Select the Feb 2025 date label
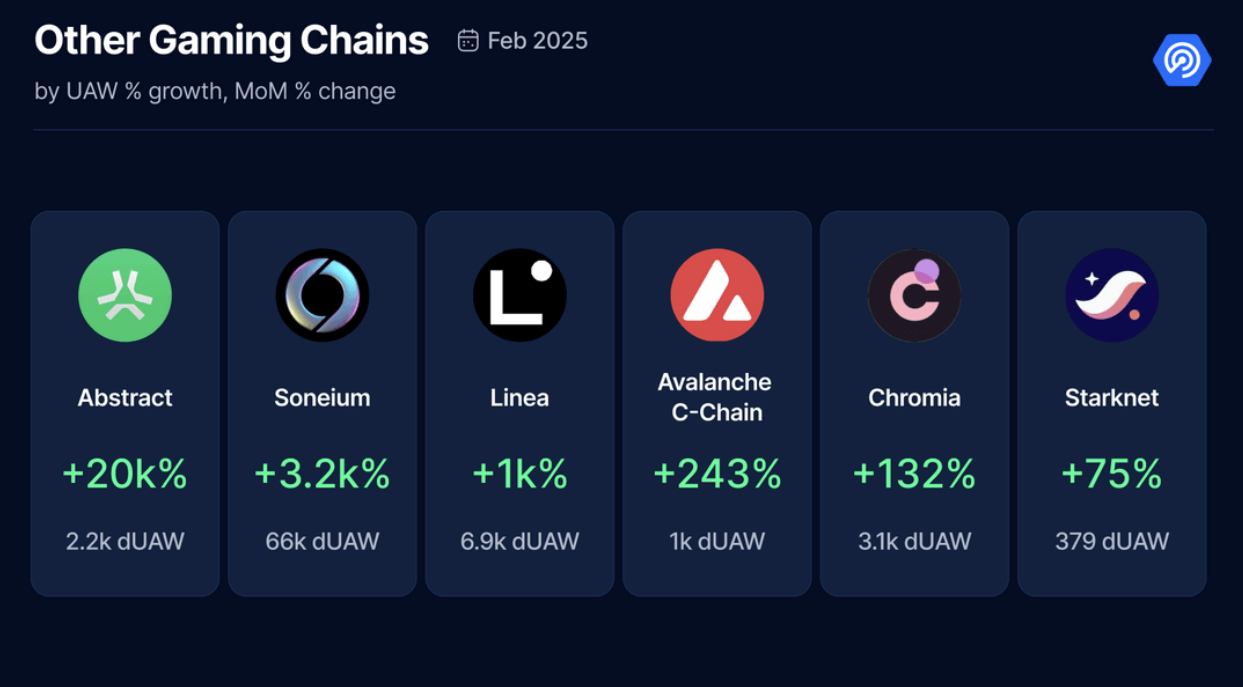1243x687 pixels. click(537, 41)
